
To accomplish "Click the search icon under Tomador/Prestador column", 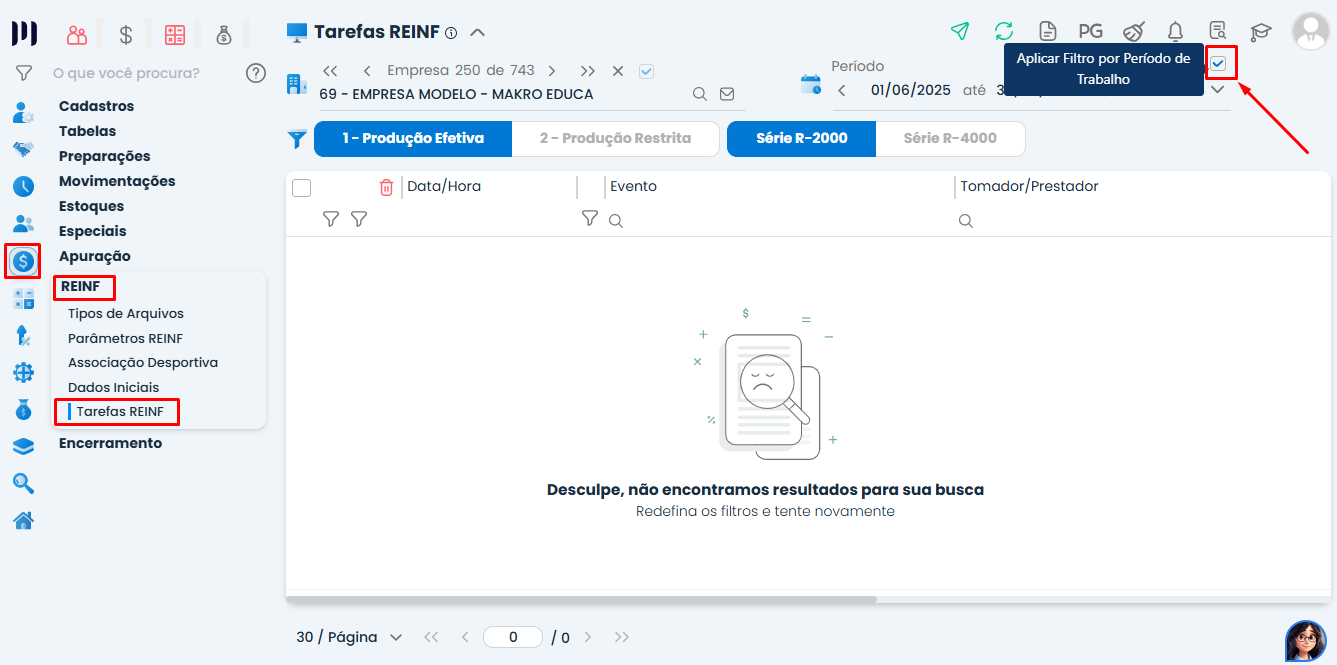I will click(x=966, y=220).
